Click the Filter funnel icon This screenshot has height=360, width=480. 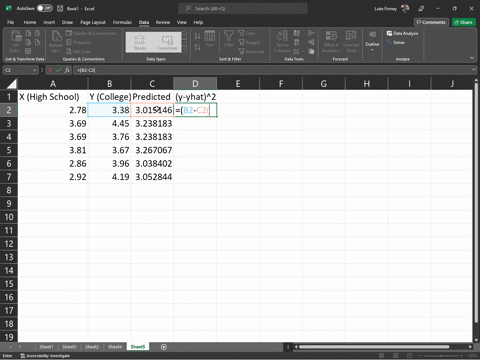pyautogui.click(x=229, y=39)
